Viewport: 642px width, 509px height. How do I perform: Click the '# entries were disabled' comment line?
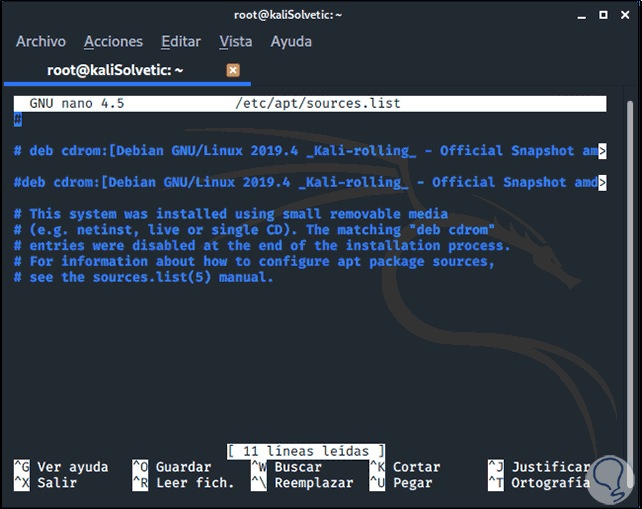tap(262, 246)
